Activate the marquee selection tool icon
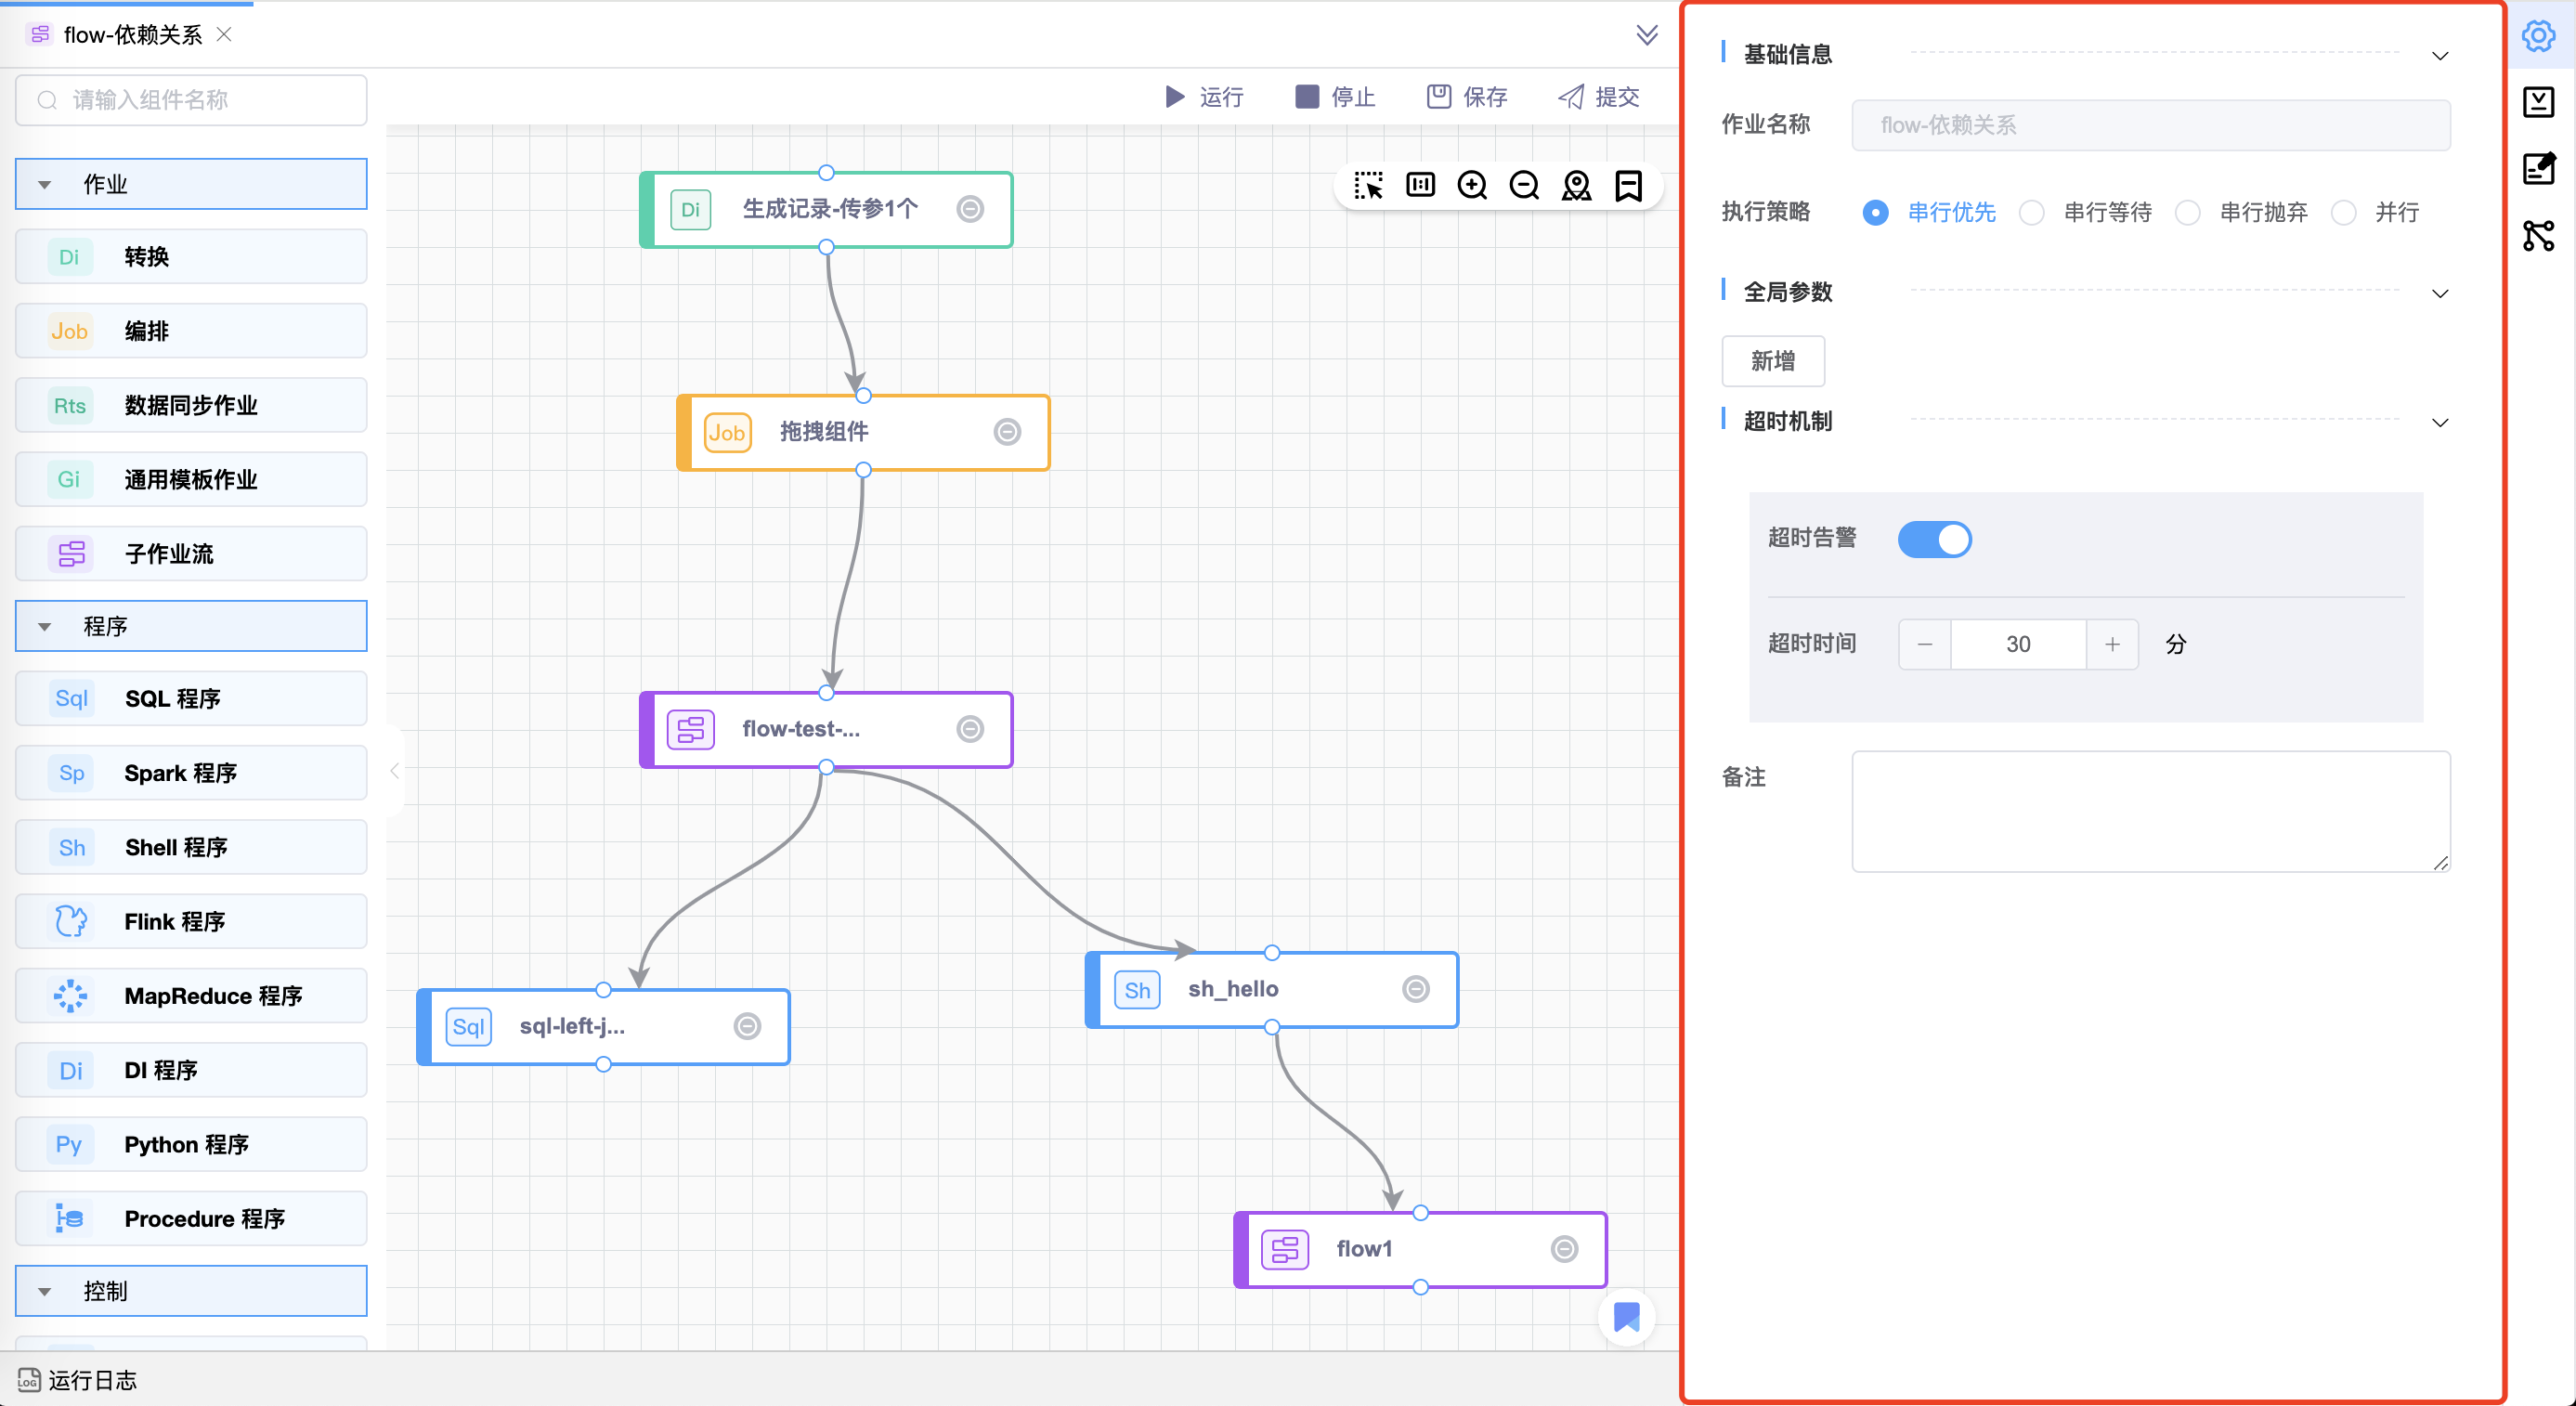Image resolution: width=2576 pixels, height=1406 pixels. click(x=1368, y=186)
